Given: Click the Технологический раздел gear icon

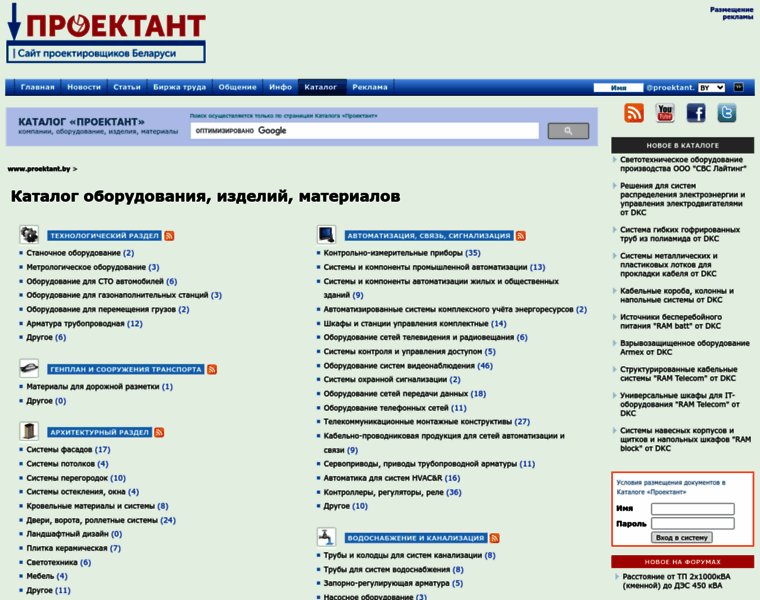Looking at the screenshot, I should (29, 235).
